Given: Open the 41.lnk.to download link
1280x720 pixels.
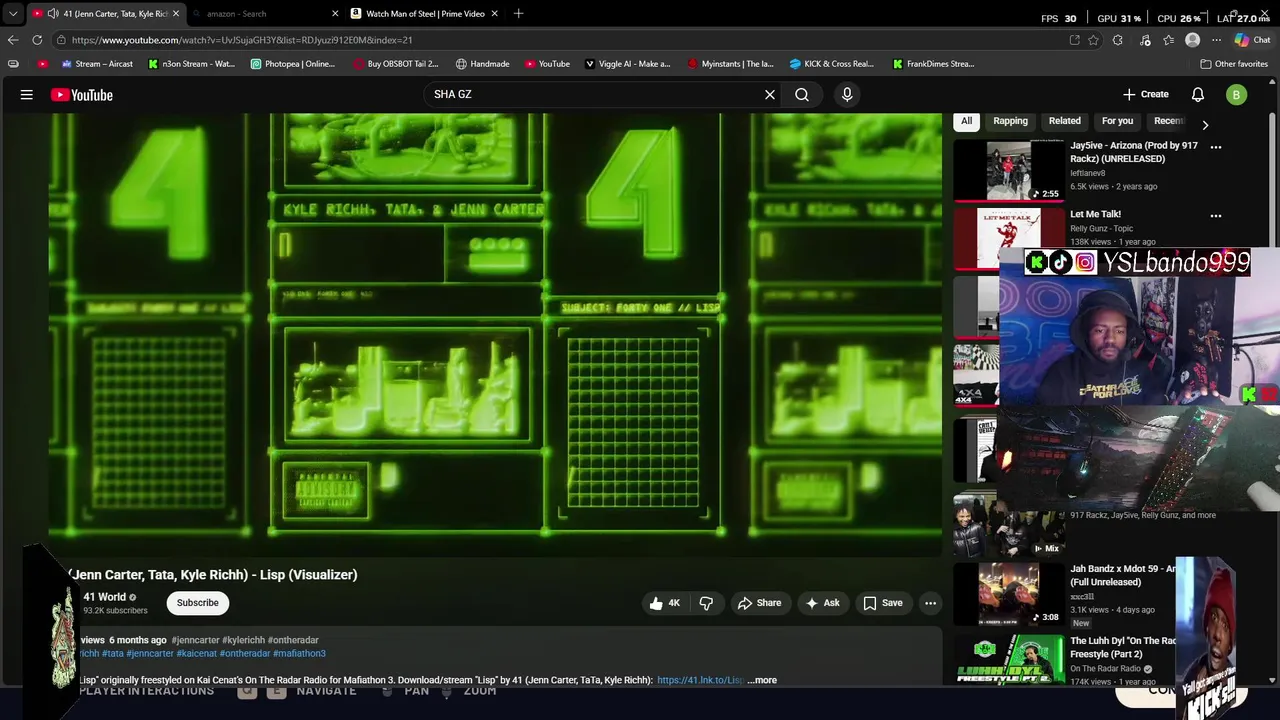Looking at the screenshot, I should pos(700,680).
